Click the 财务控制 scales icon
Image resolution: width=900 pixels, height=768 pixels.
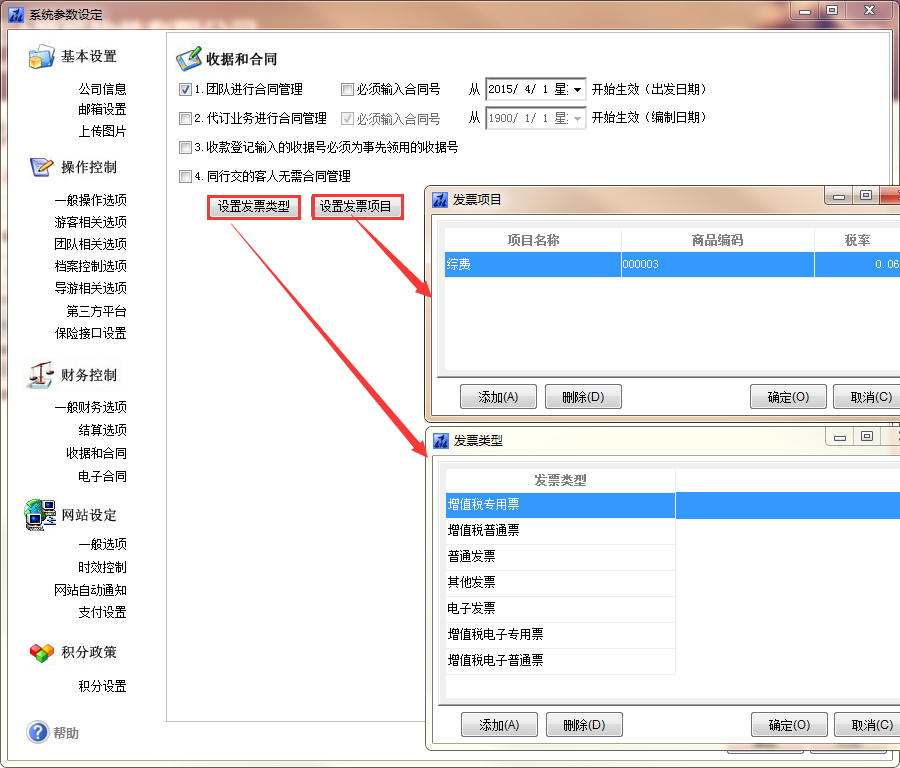pos(41,375)
